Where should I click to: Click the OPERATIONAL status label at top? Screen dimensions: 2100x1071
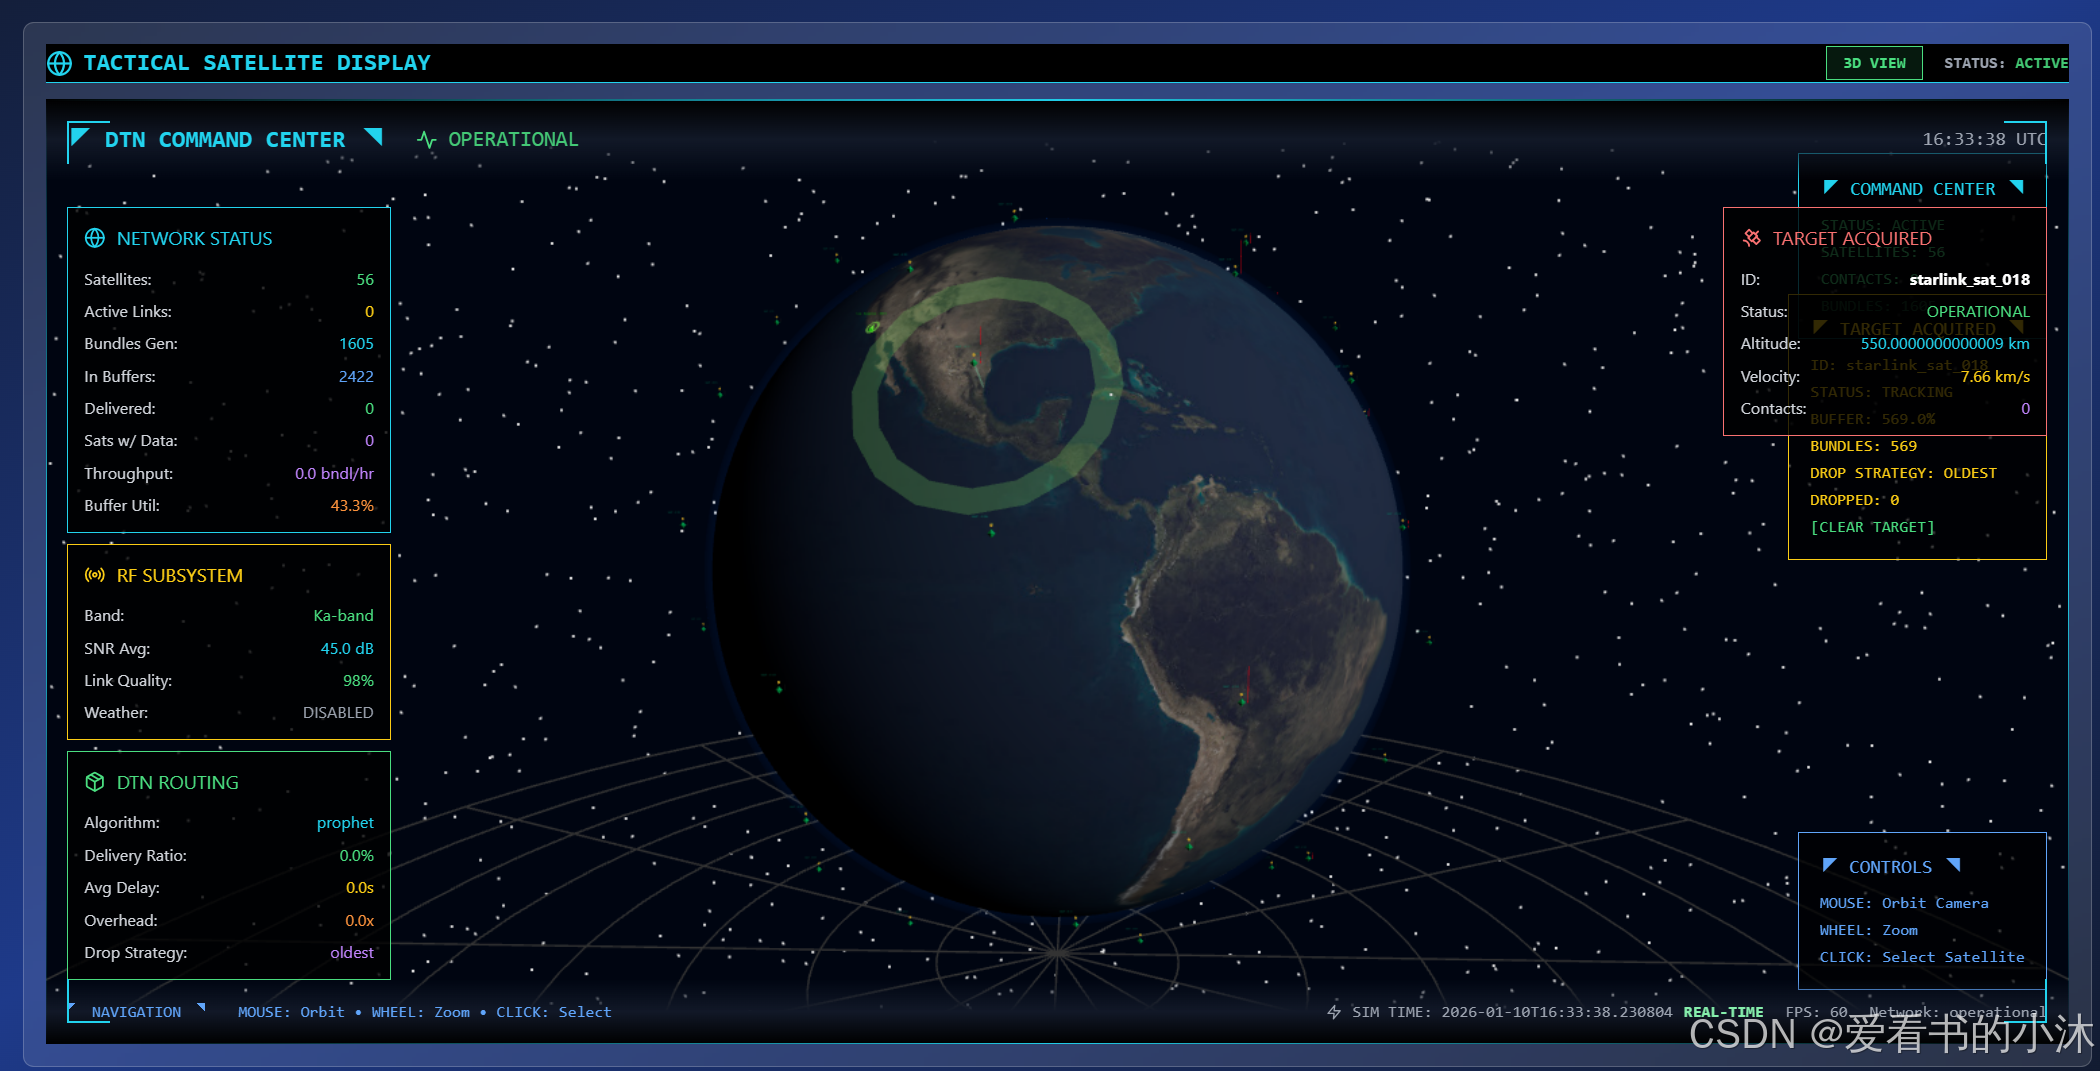click(x=513, y=140)
